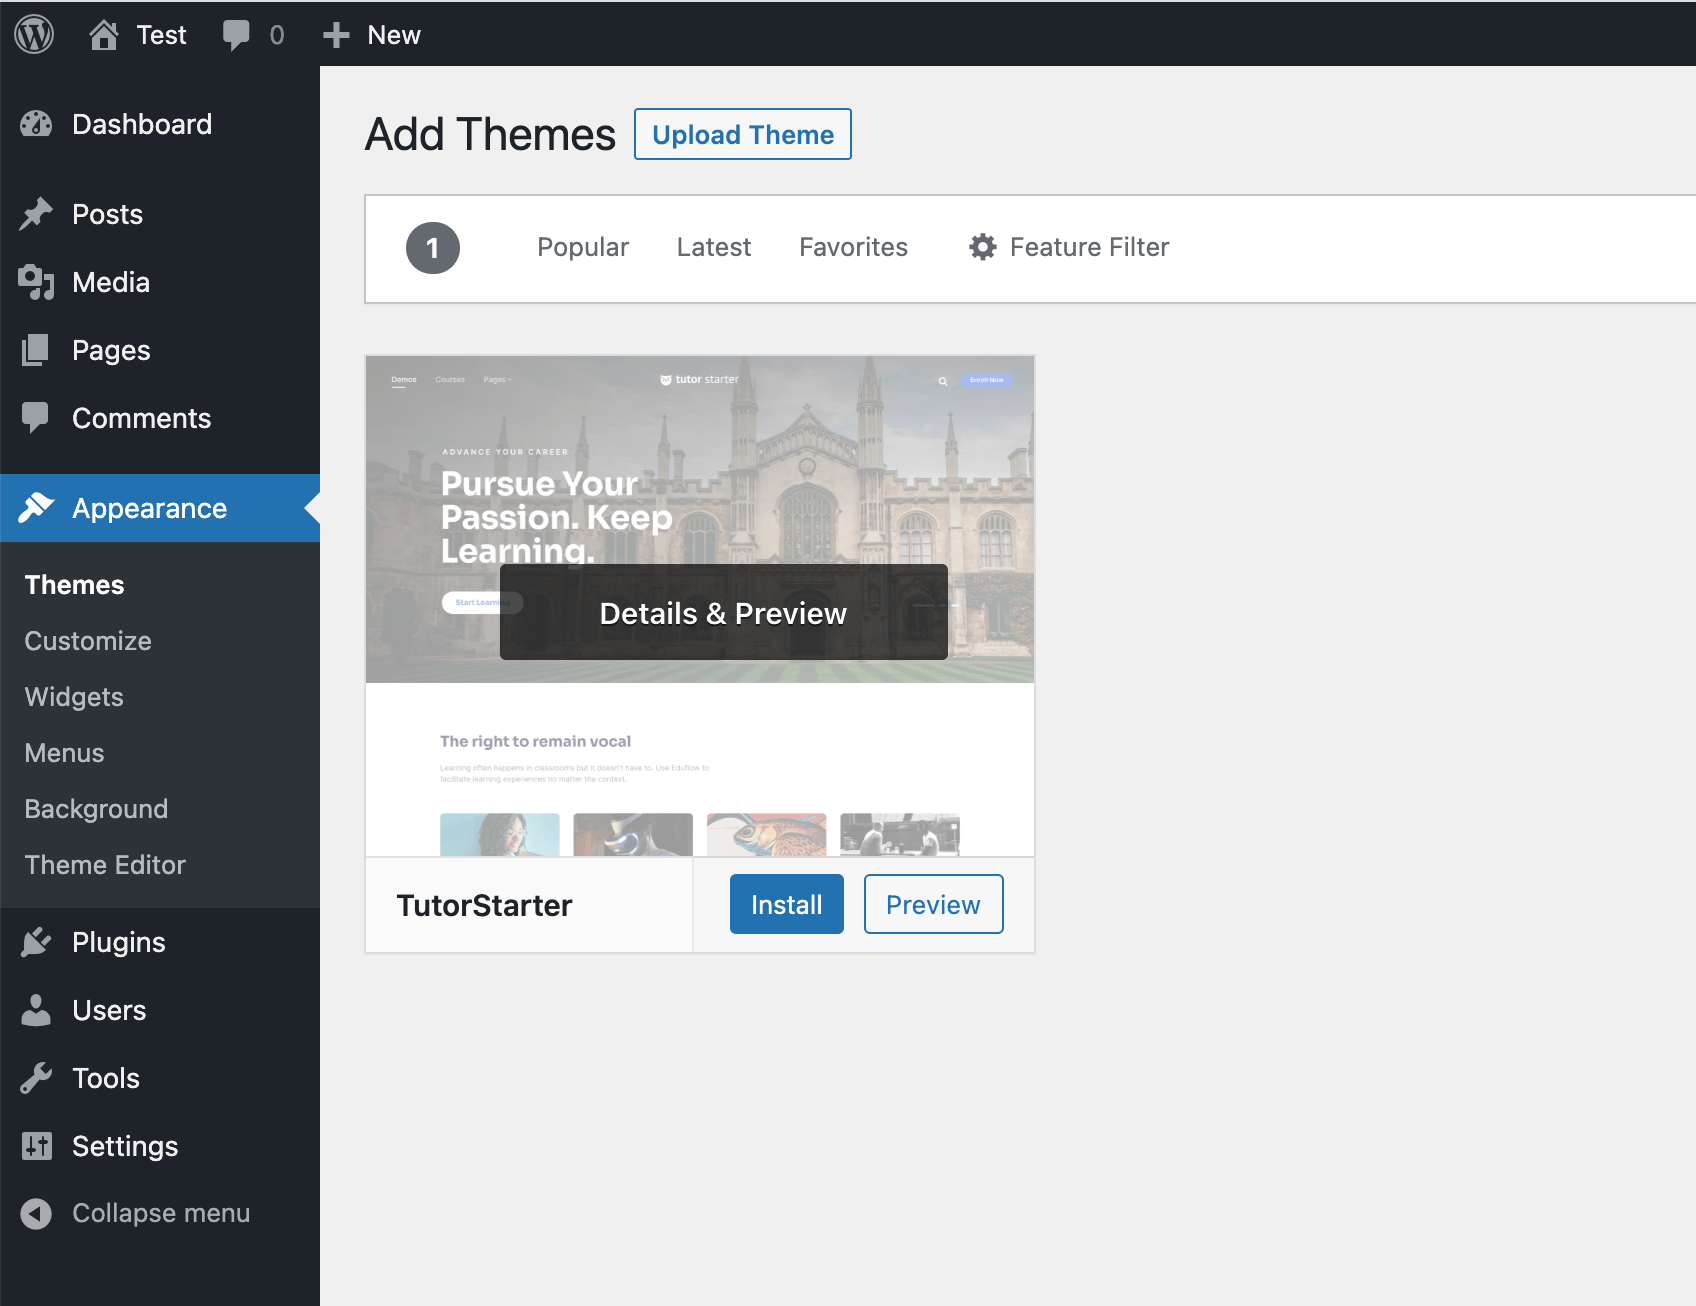Click the Dashboard gauge icon
The width and height of the screenshot is (1696, 1306).
[x=36, y=124]
